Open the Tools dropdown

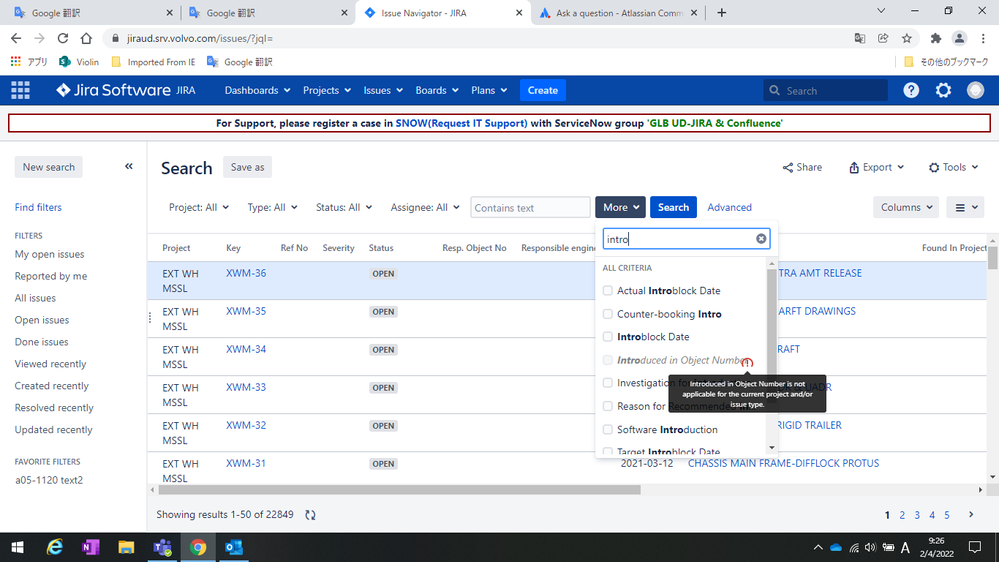tap(953, 167)
